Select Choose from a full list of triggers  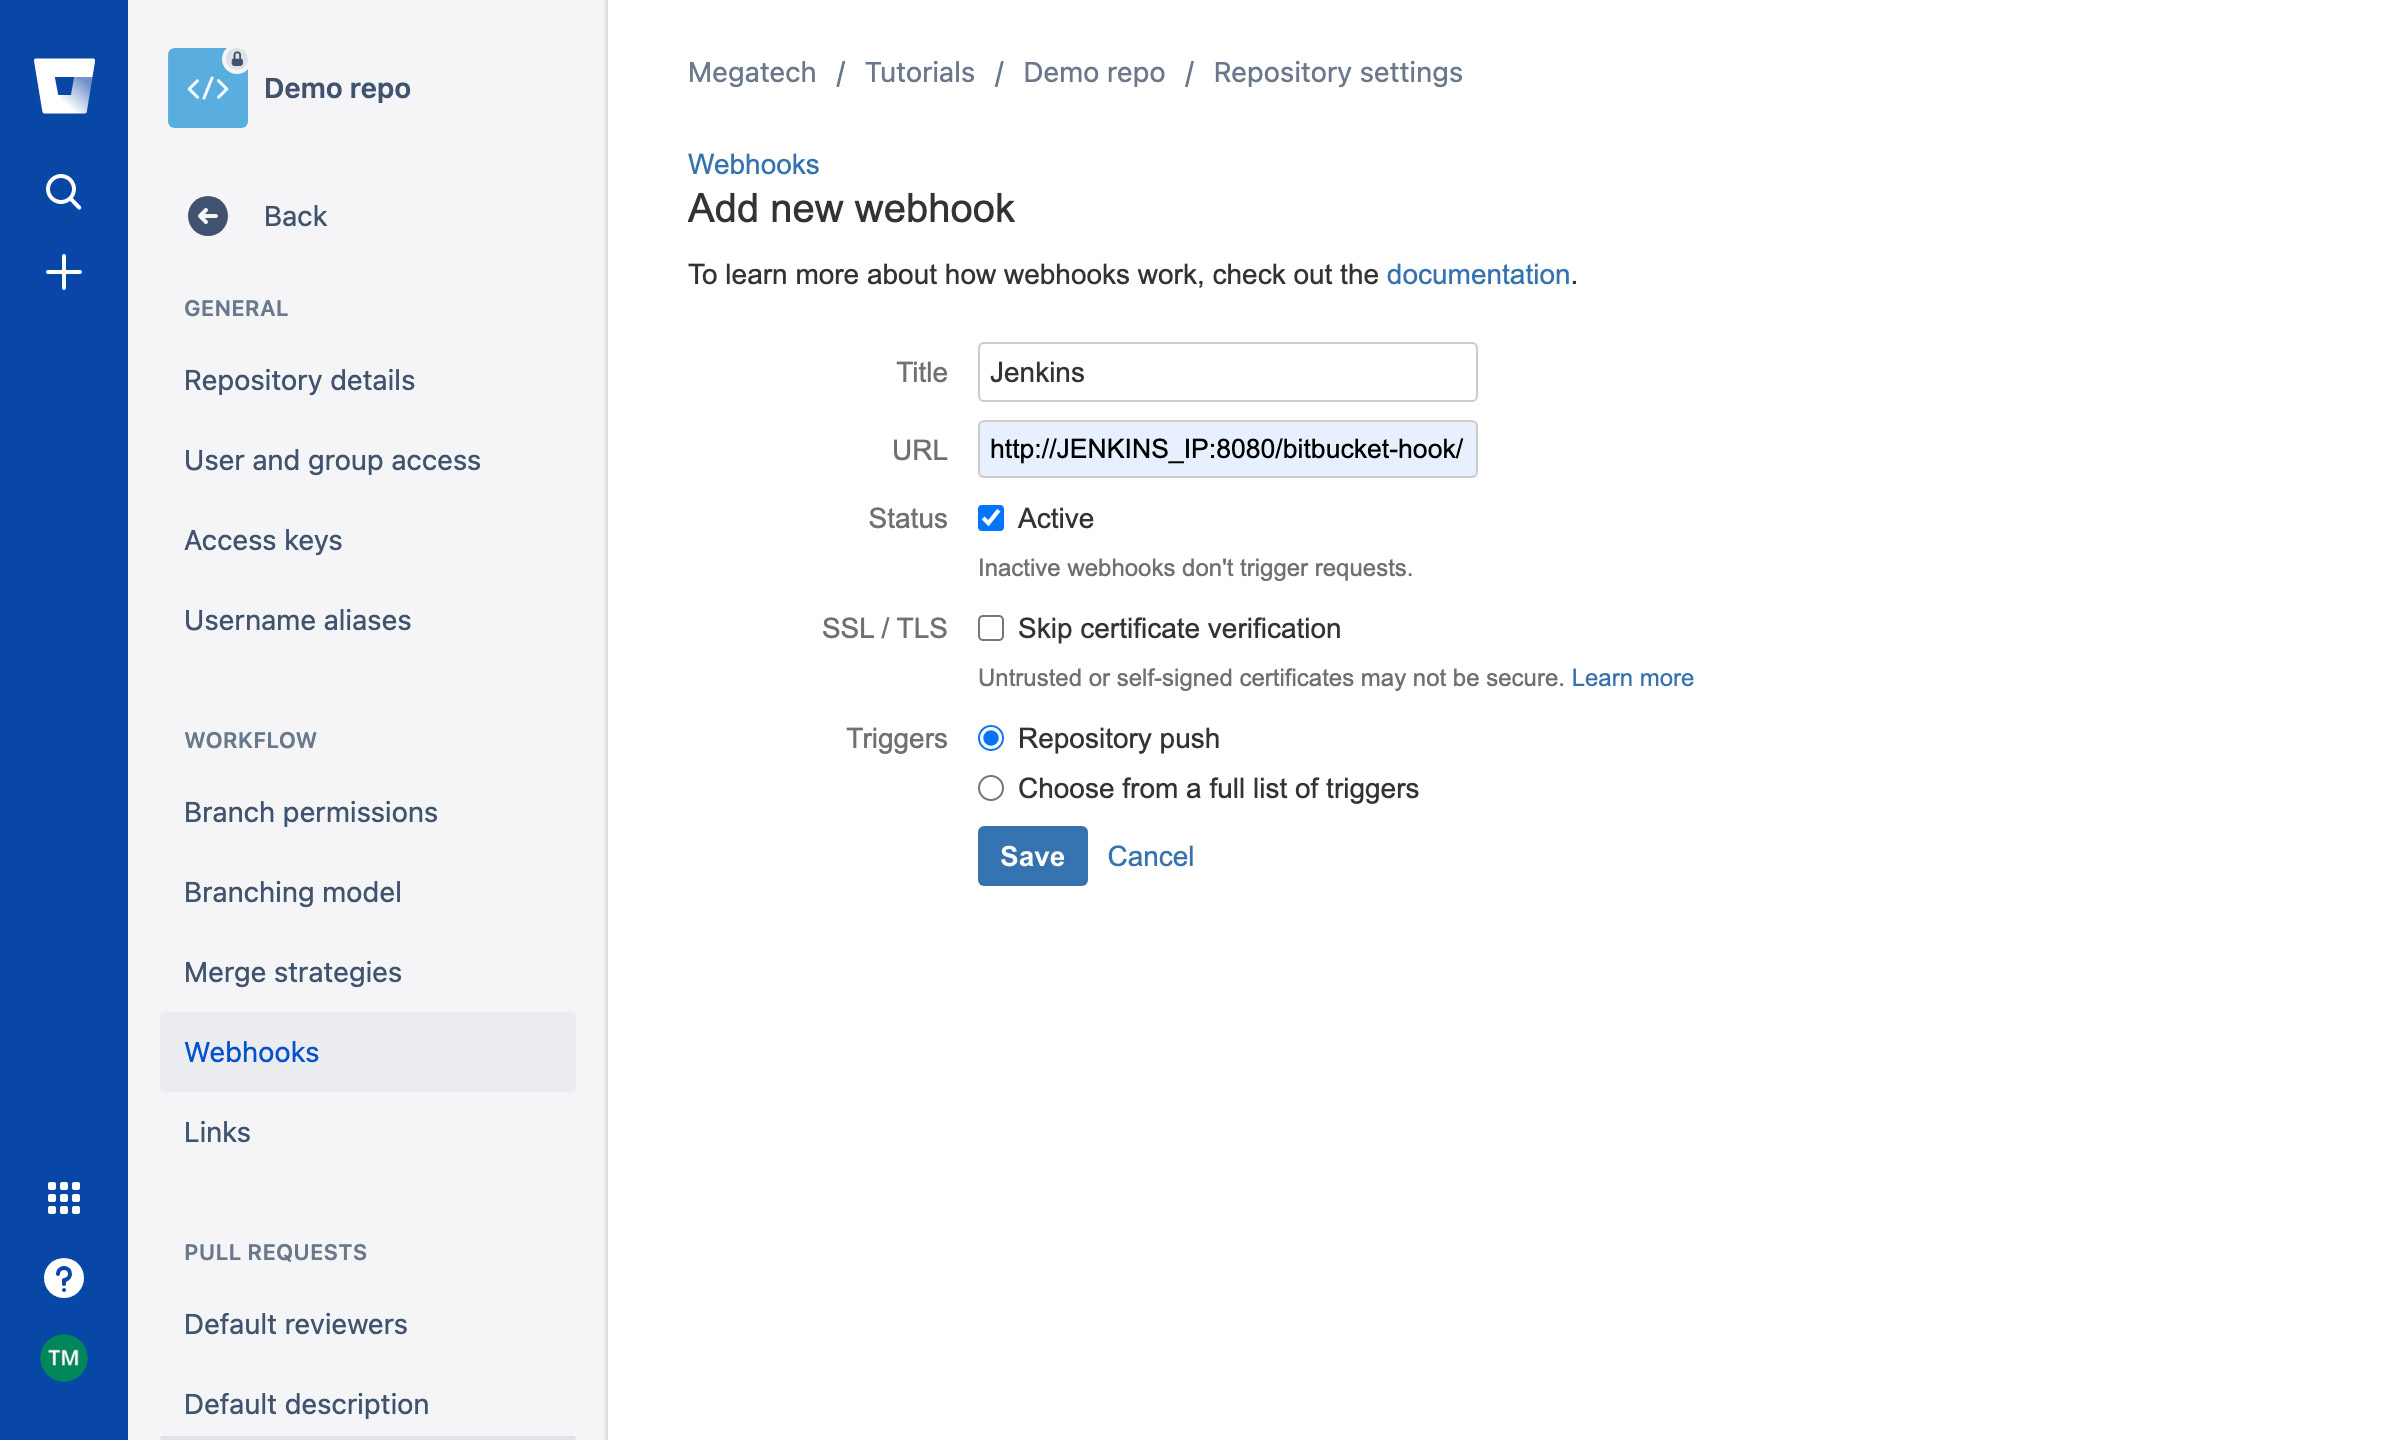pyautogui.click(x=991, y=788)
